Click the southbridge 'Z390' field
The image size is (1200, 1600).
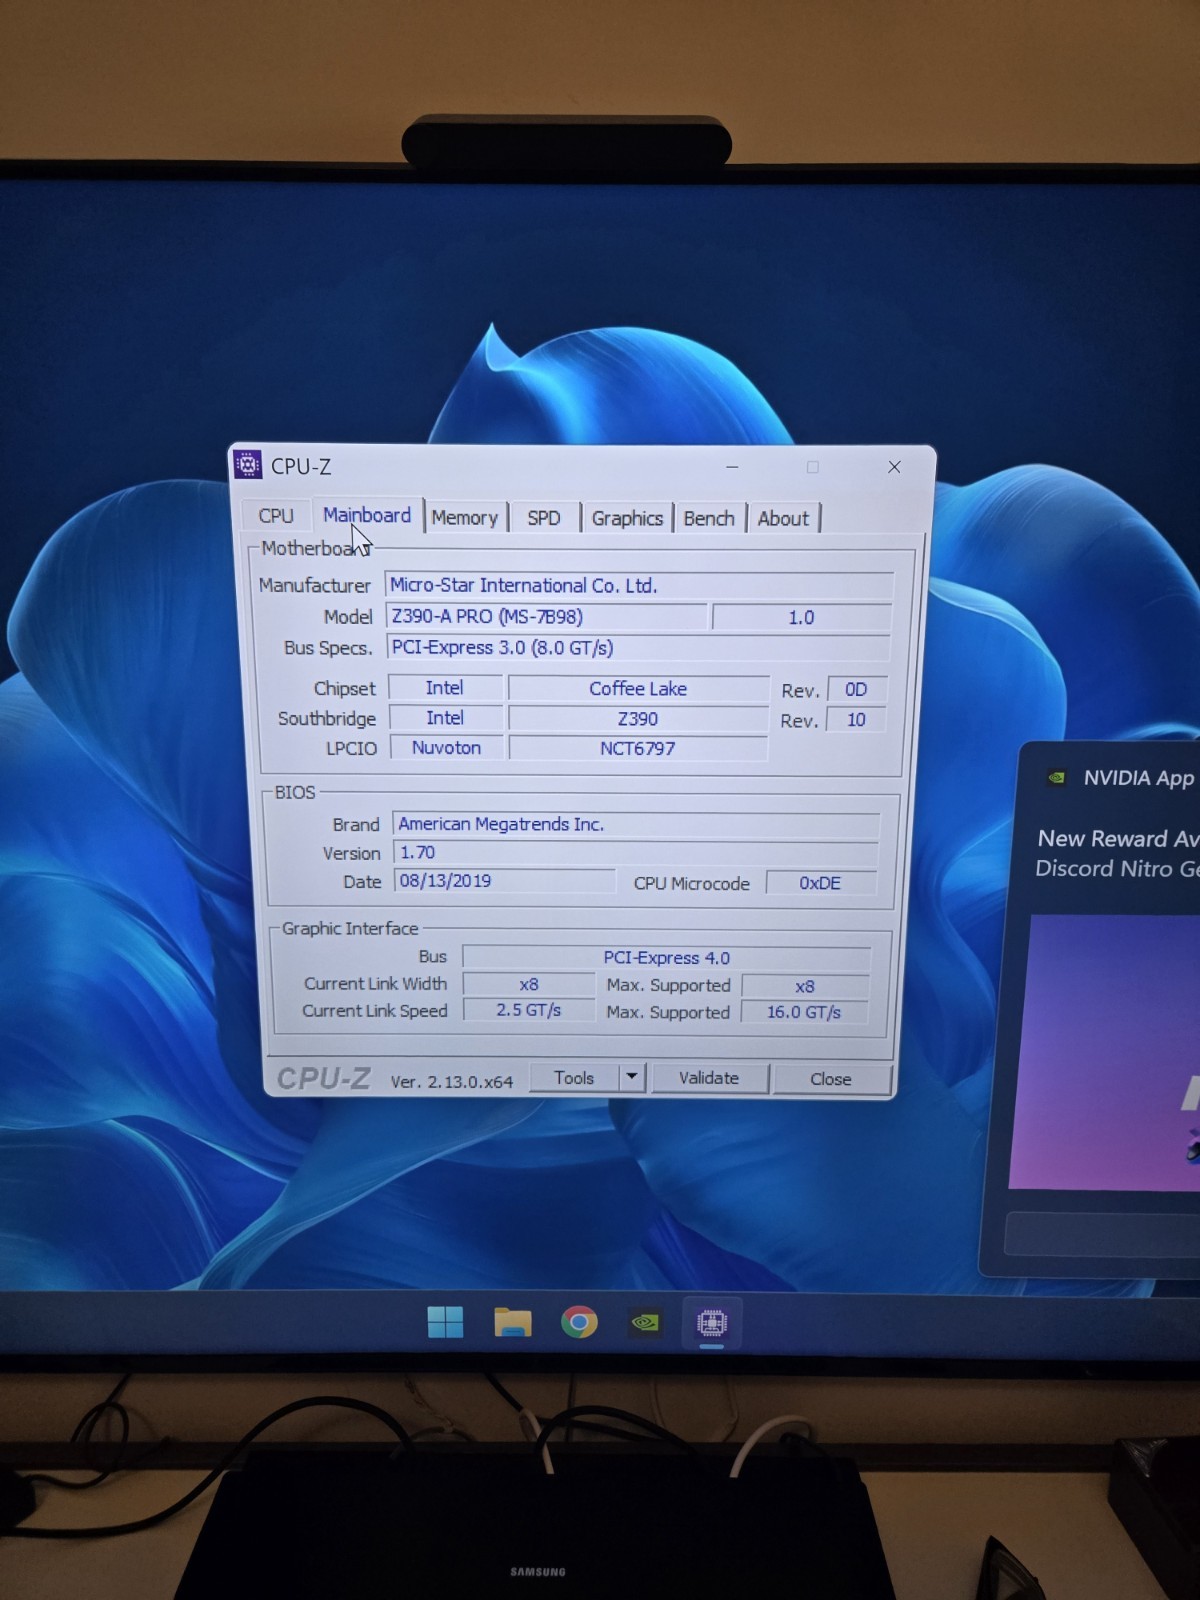point(638,719)
